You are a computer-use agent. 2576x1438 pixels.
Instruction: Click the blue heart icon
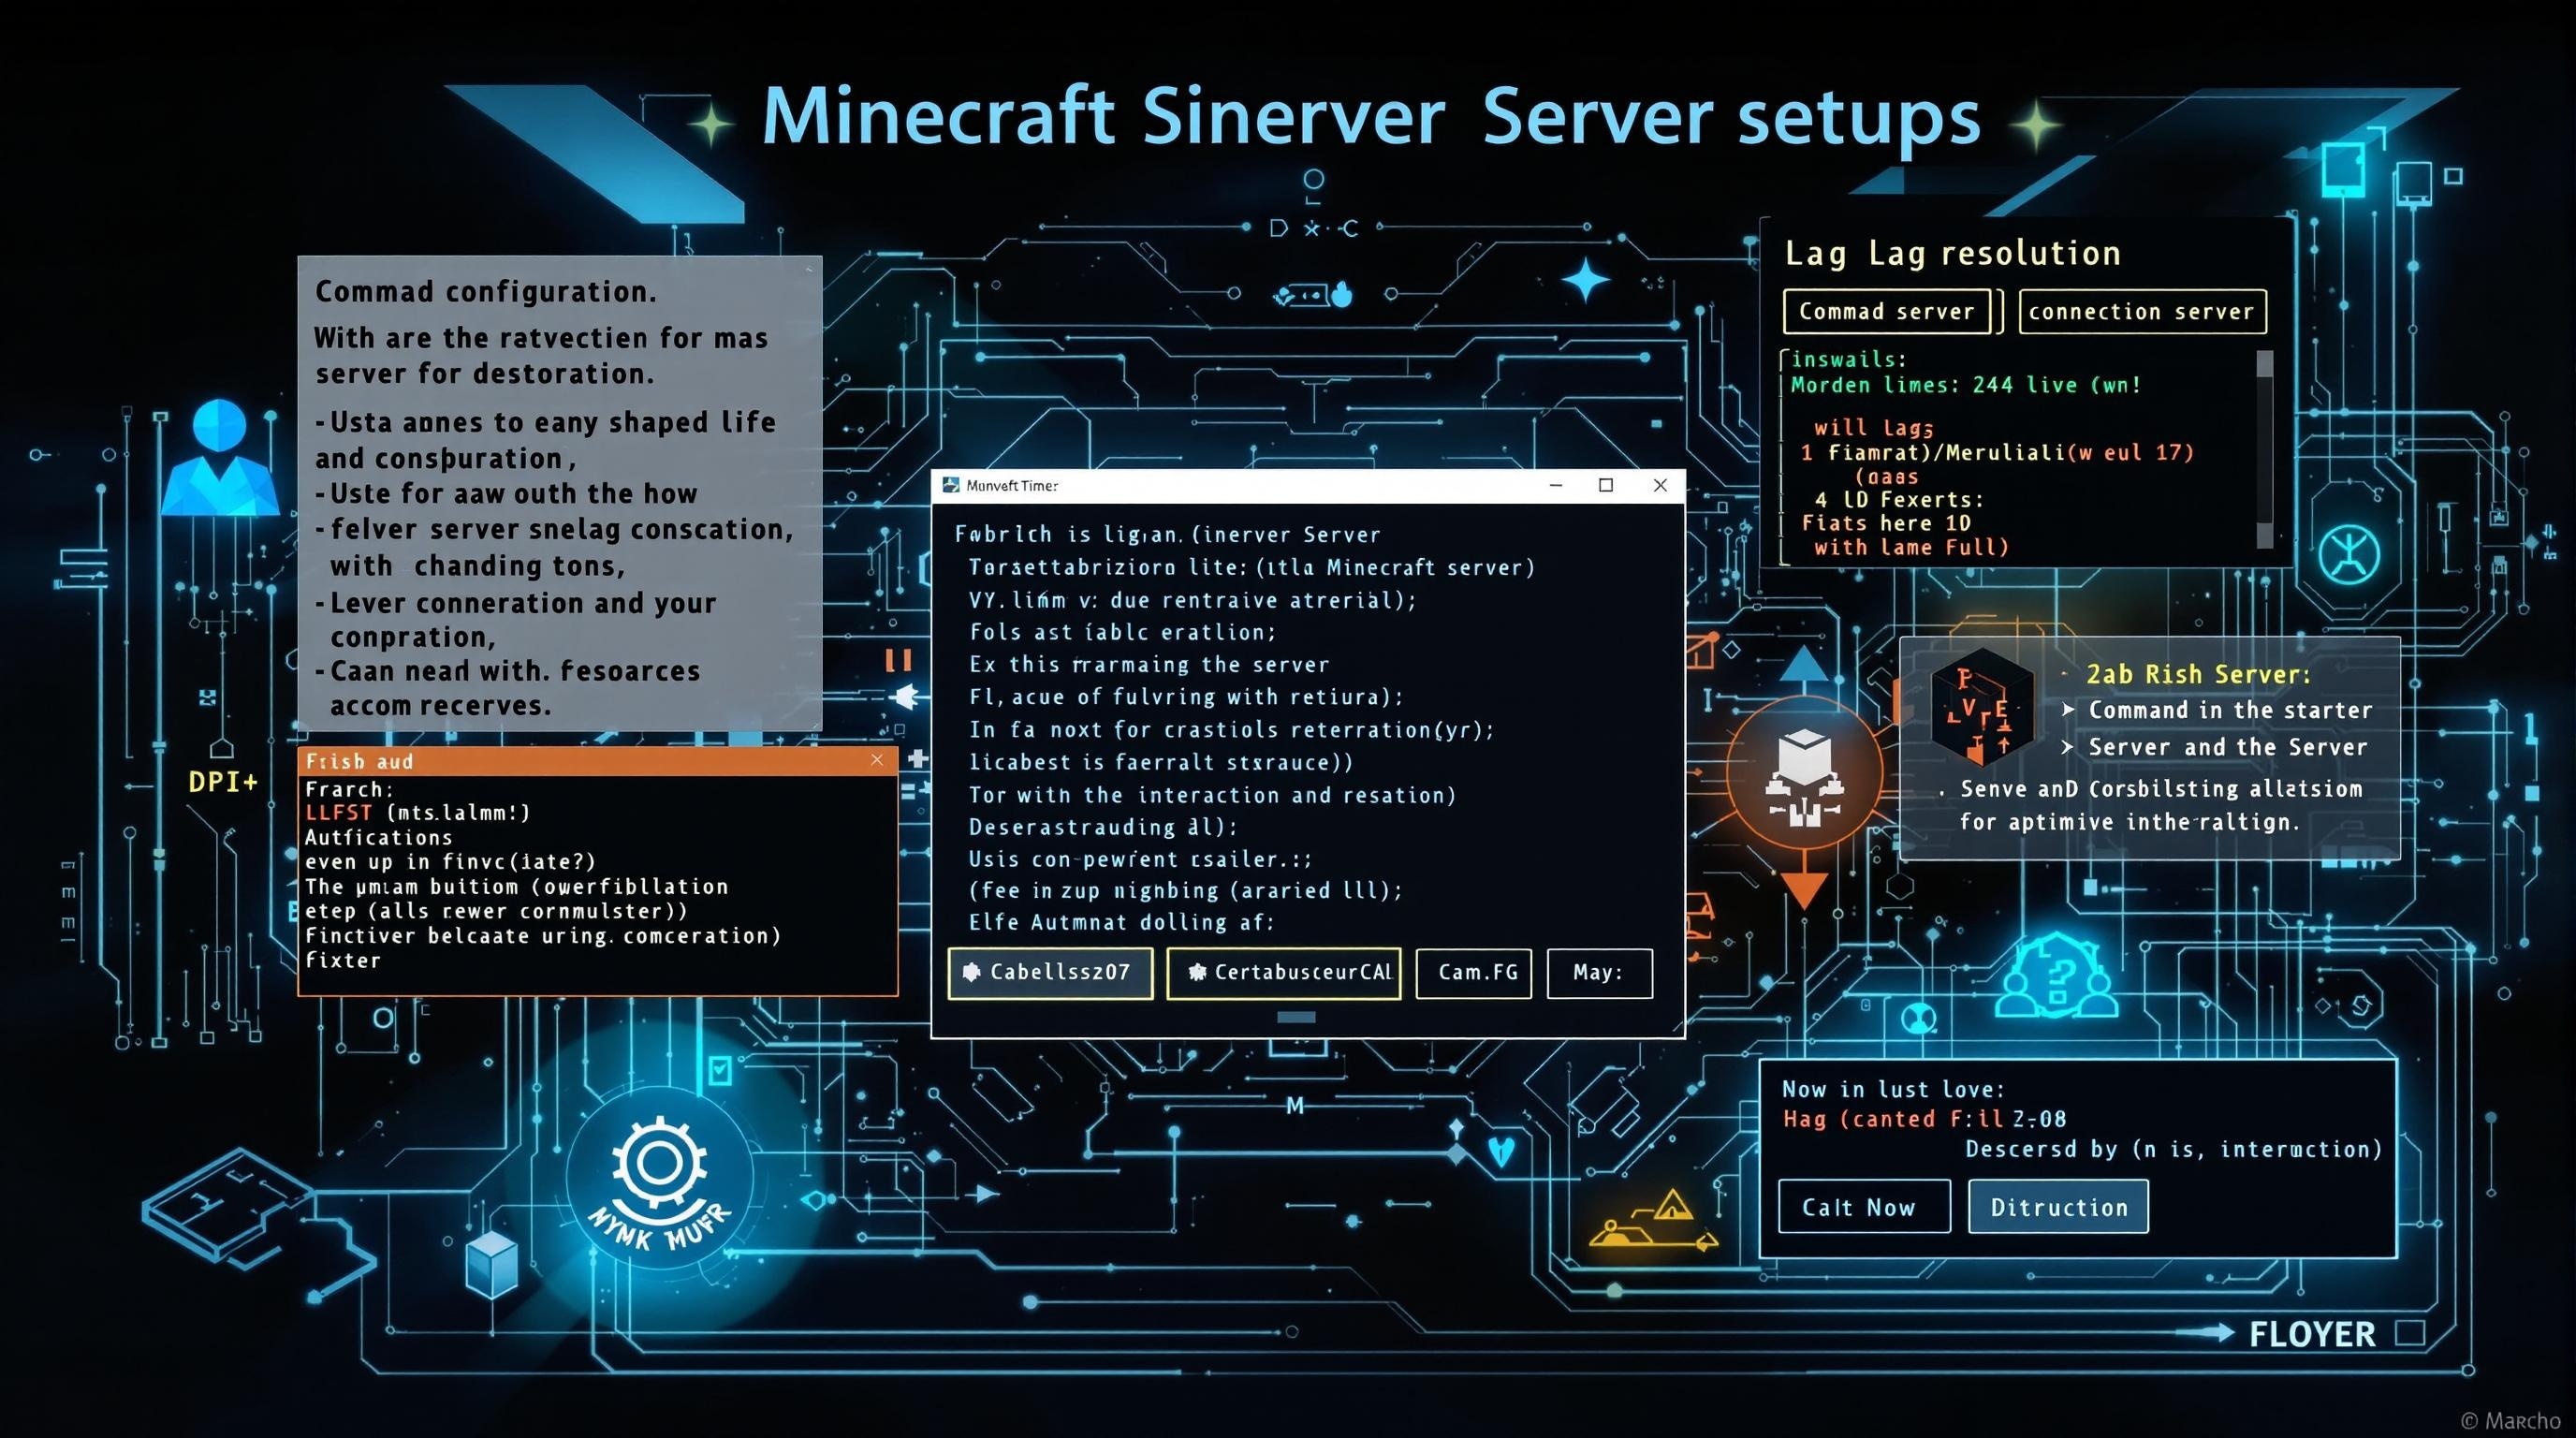pos(1501,1153)
